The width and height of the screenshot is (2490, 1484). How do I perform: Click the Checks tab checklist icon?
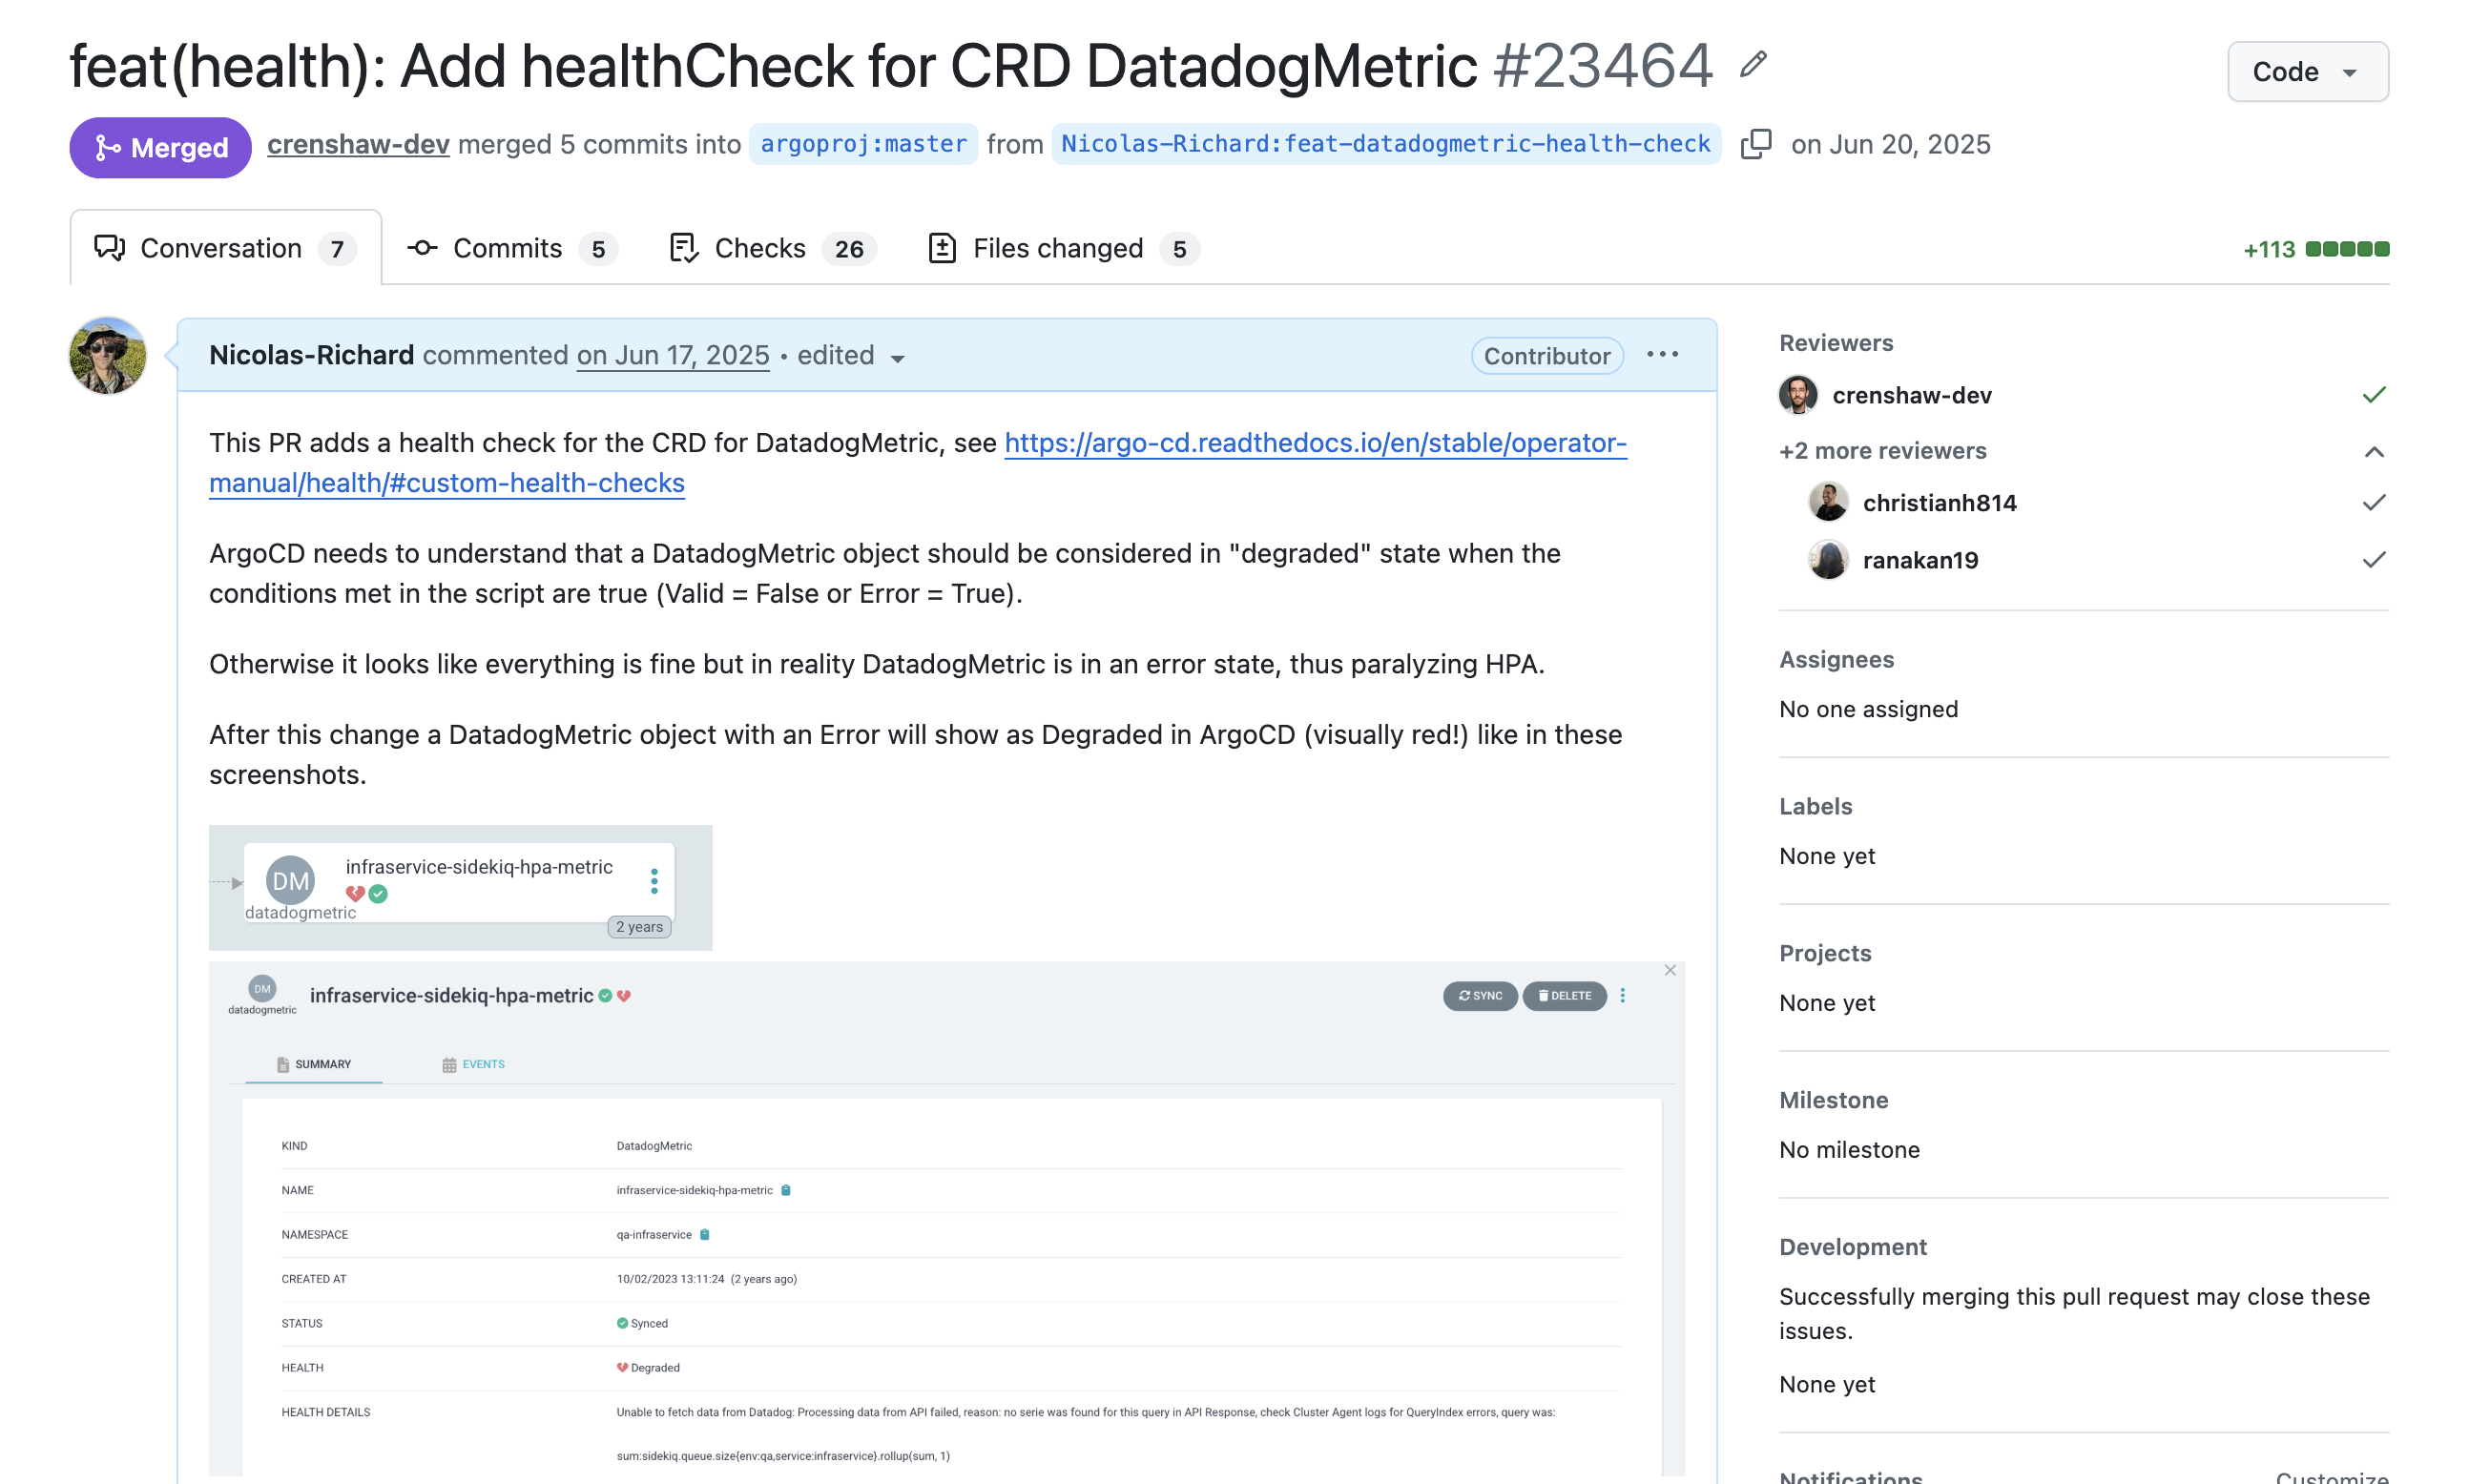pos(684,248)
